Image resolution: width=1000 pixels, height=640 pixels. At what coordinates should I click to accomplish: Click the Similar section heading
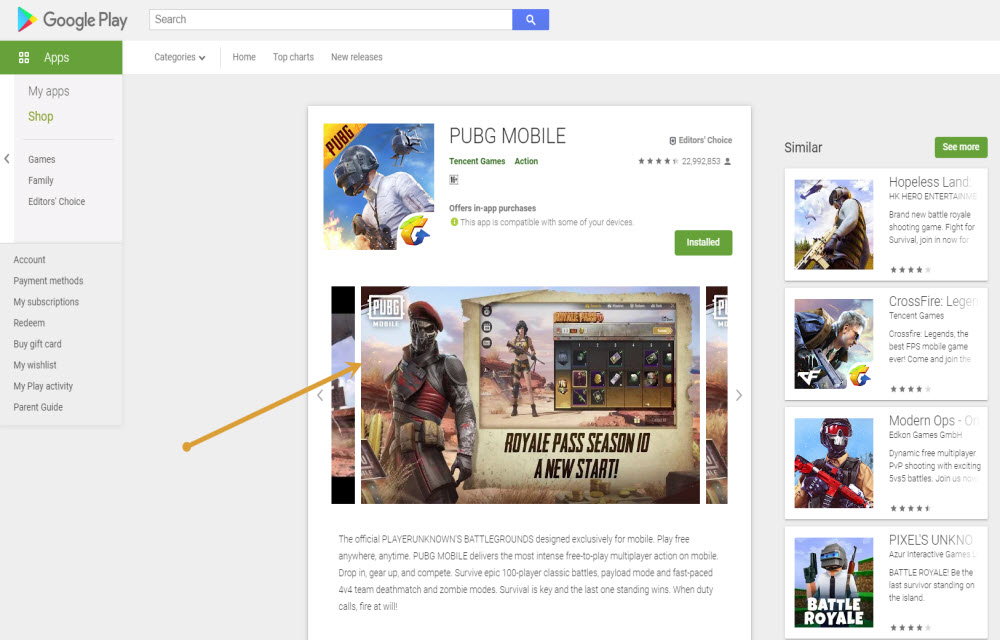tap(803, 147)
